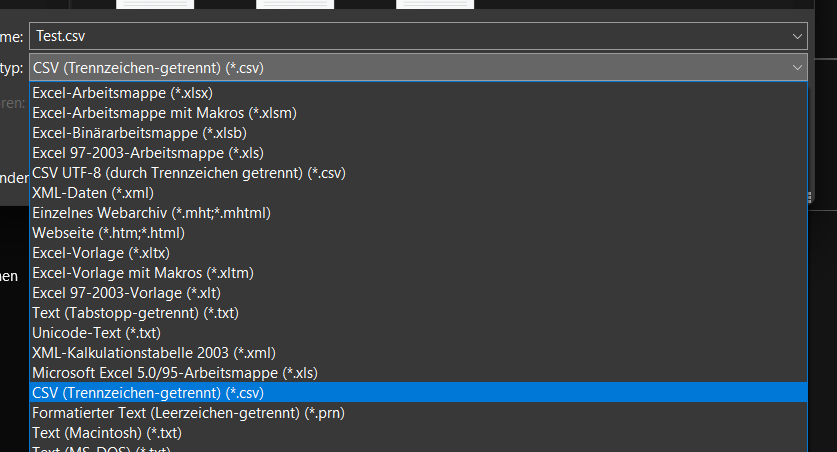Collapse the file type dropdown arrow
837x452 pixels.
(x=797, y=67)
